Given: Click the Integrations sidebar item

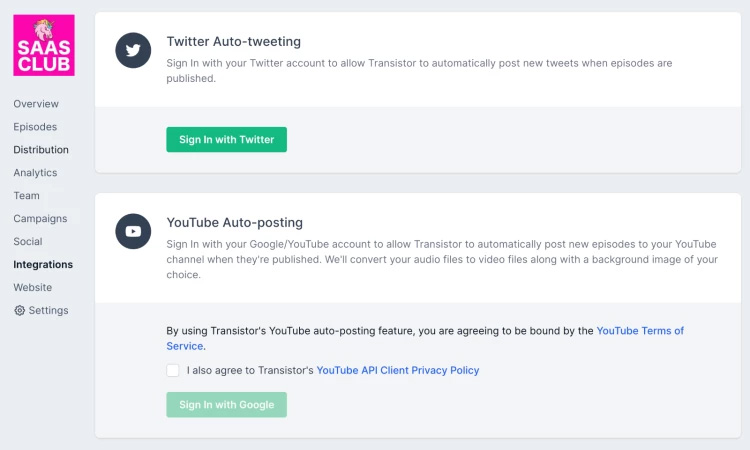Looking at the screenshot, I should point(43,264).
